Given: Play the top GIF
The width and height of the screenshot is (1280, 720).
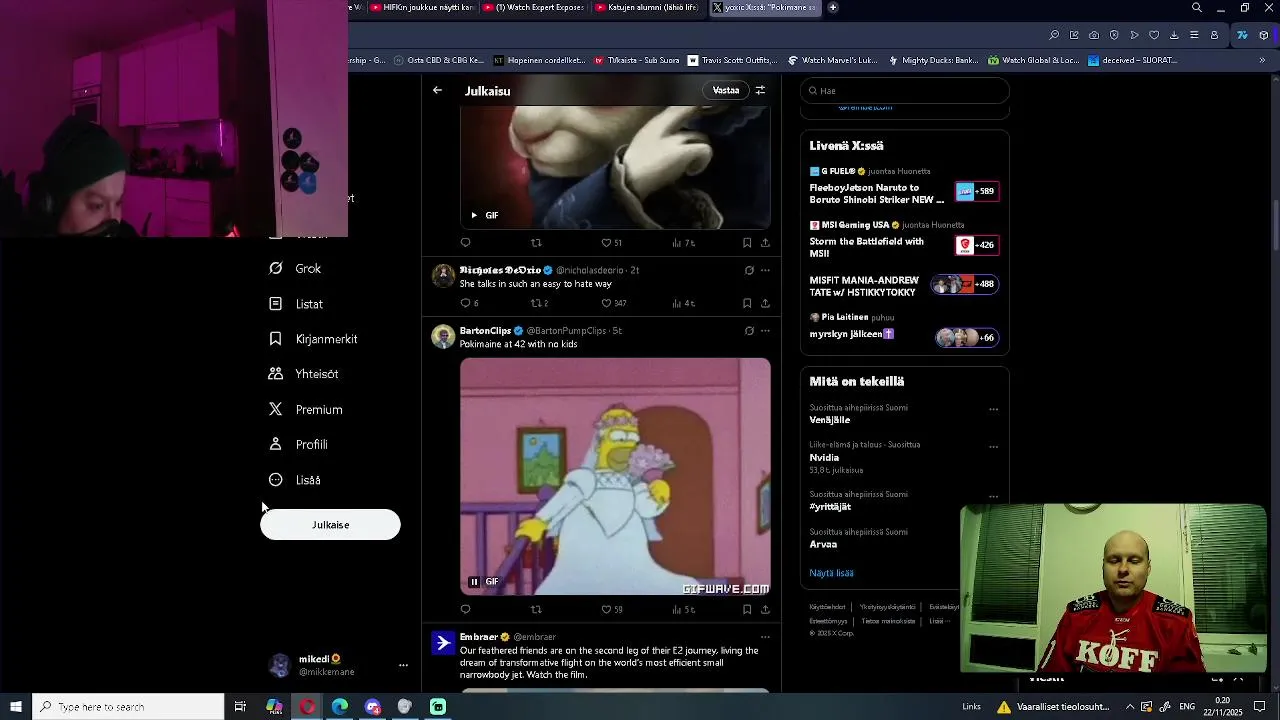Looking at the screenshot, I should point(474,215).
